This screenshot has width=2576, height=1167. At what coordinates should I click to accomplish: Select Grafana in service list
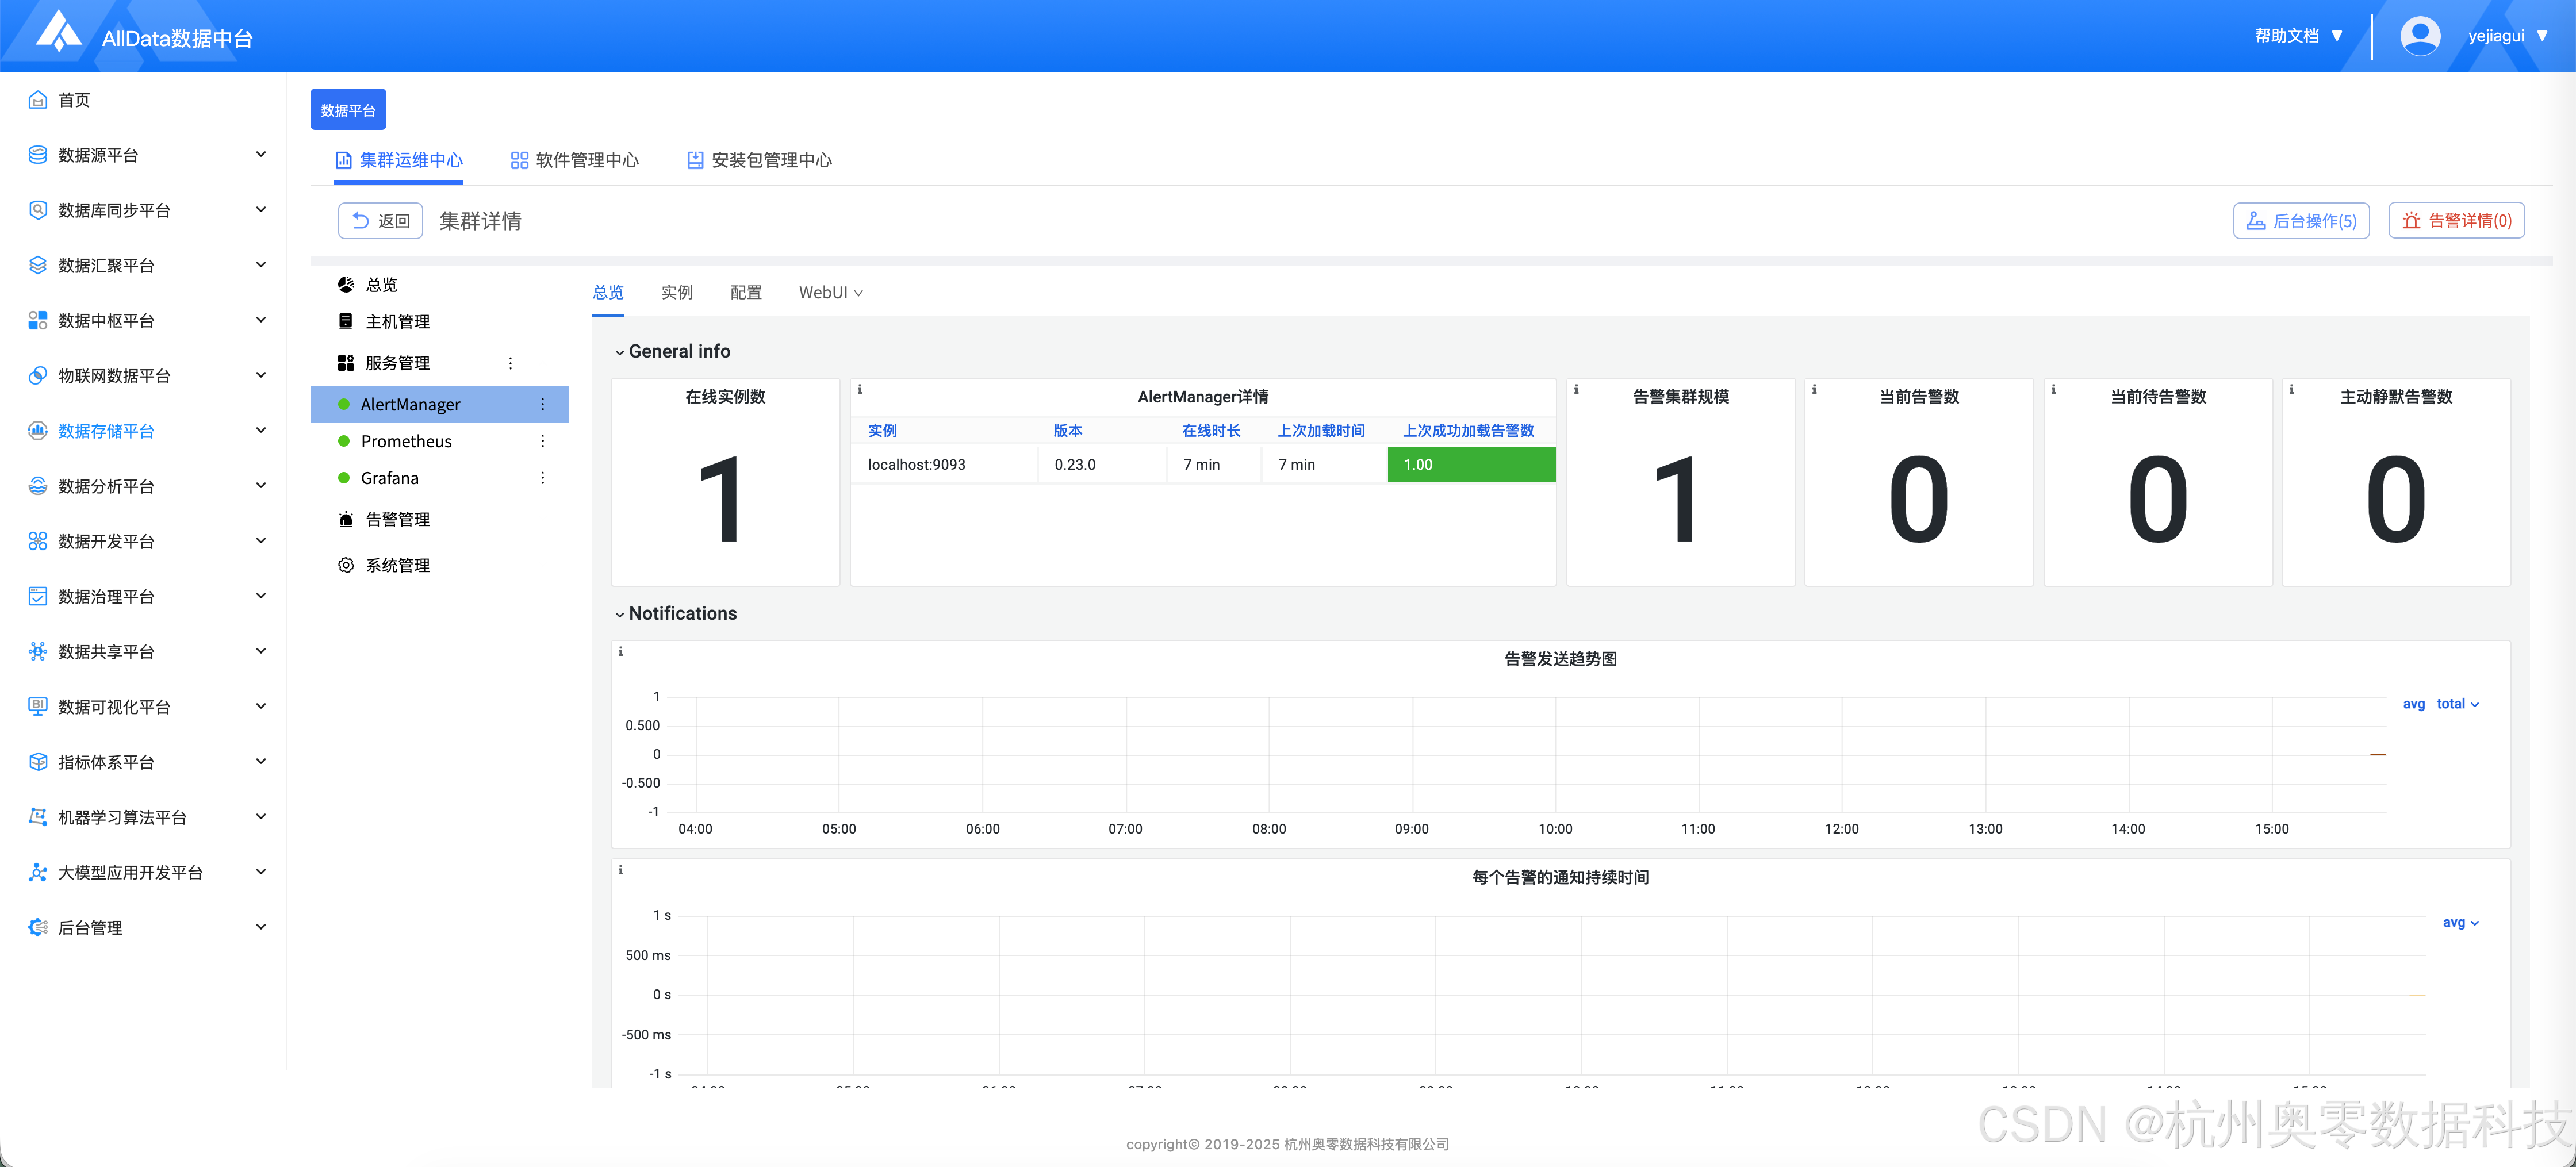point(390,478)
